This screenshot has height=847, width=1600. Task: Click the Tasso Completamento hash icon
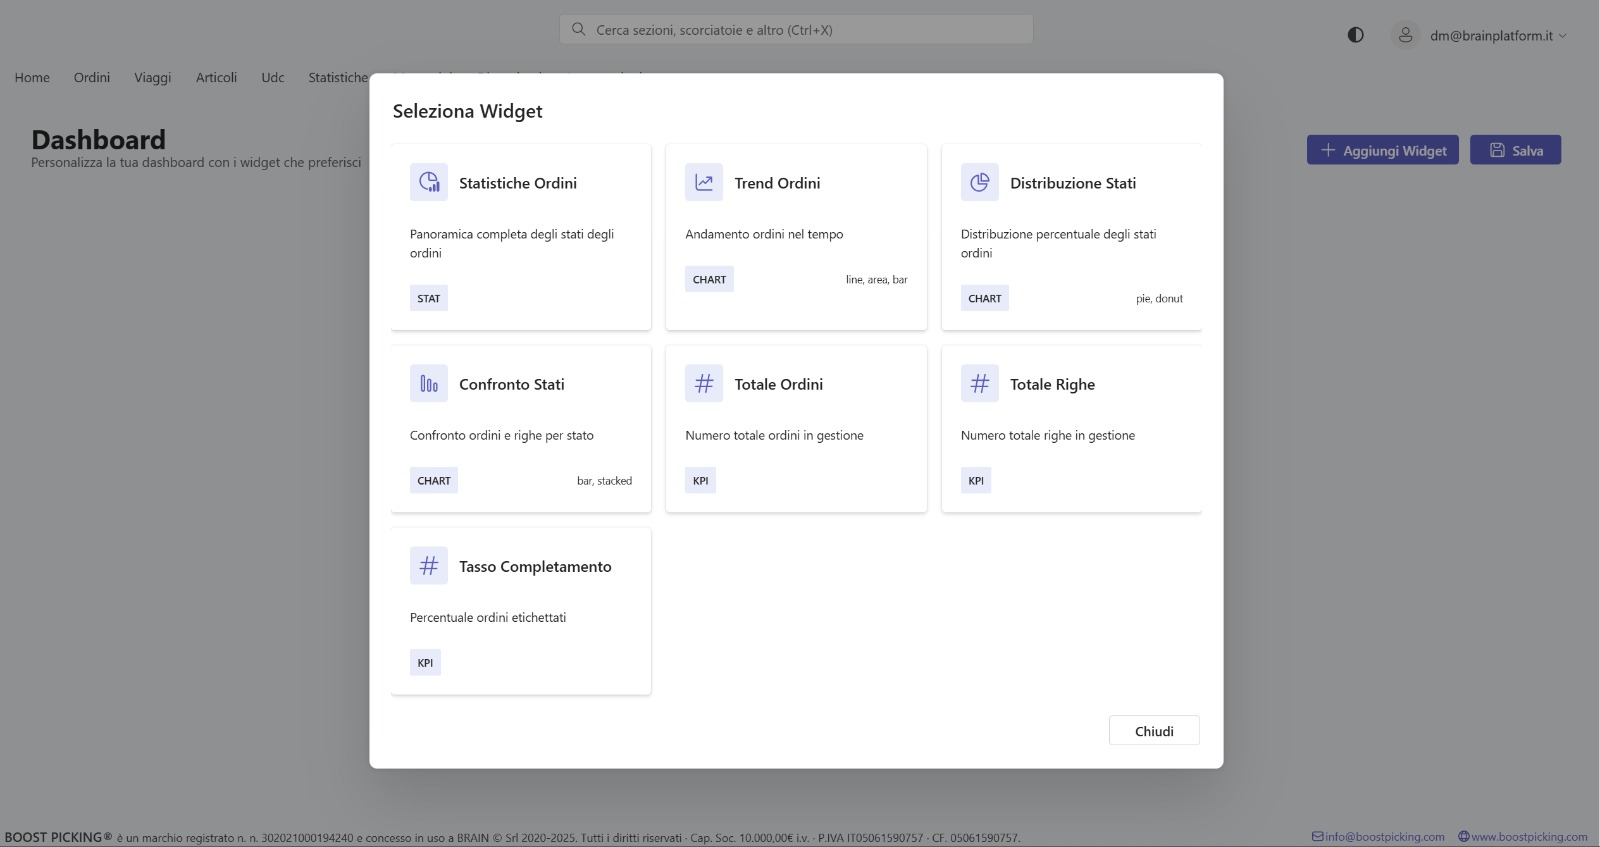(429, 565)
